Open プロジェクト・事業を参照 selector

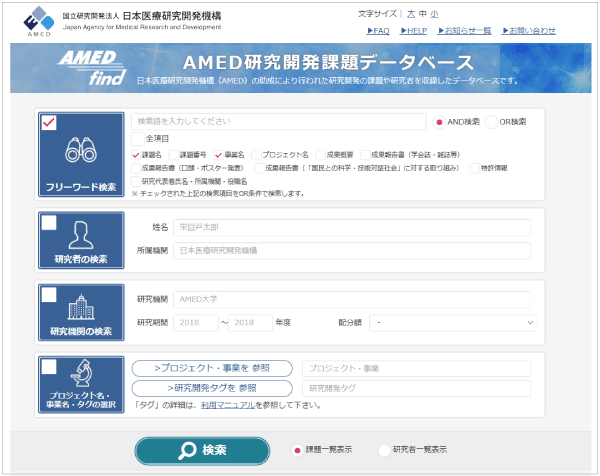click(212, 369)
